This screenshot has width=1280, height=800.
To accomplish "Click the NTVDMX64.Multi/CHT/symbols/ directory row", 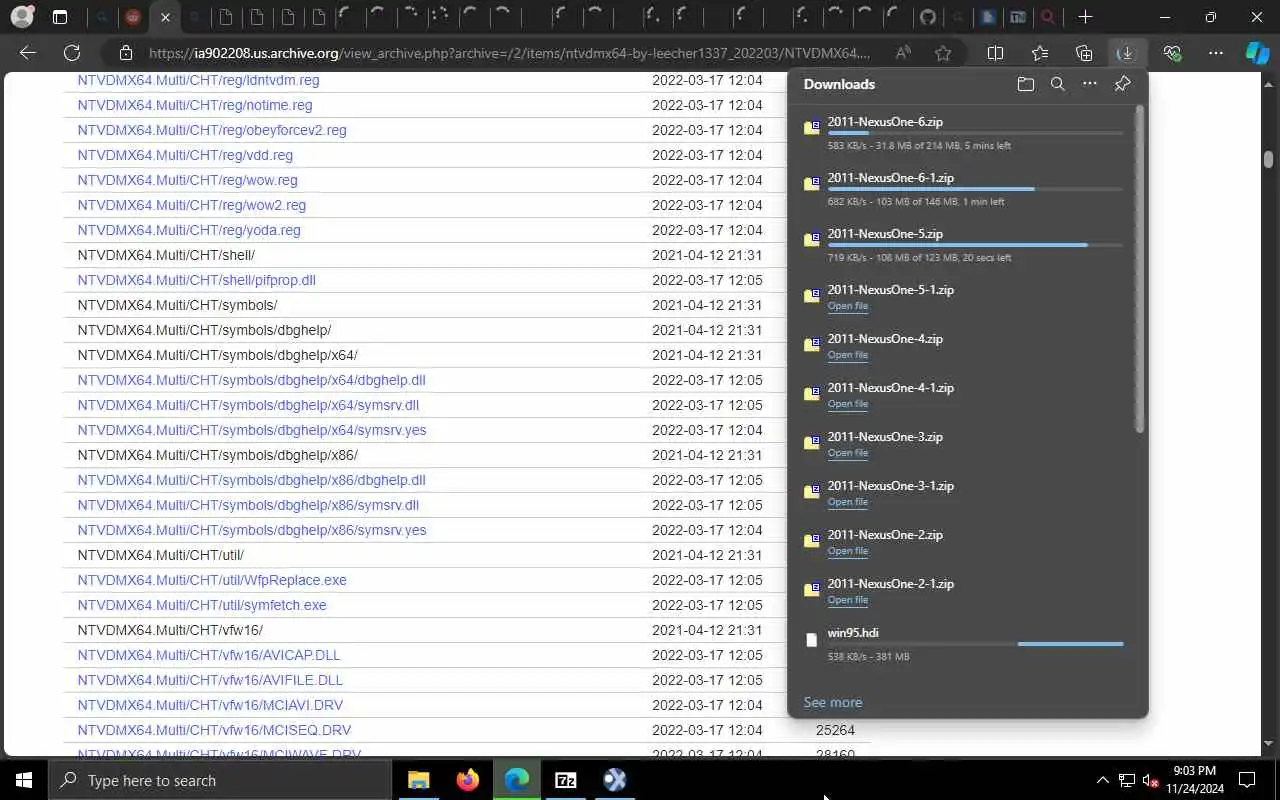I will [x=467, y=305].
